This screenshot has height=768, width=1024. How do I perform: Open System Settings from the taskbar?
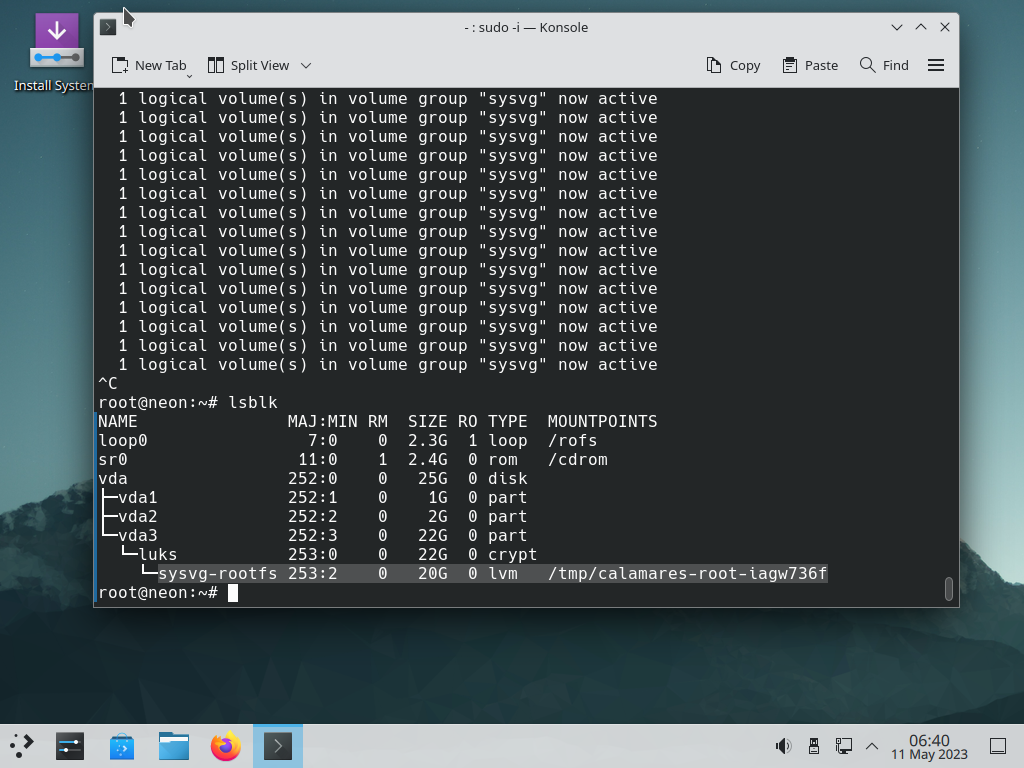pos(70,746)
